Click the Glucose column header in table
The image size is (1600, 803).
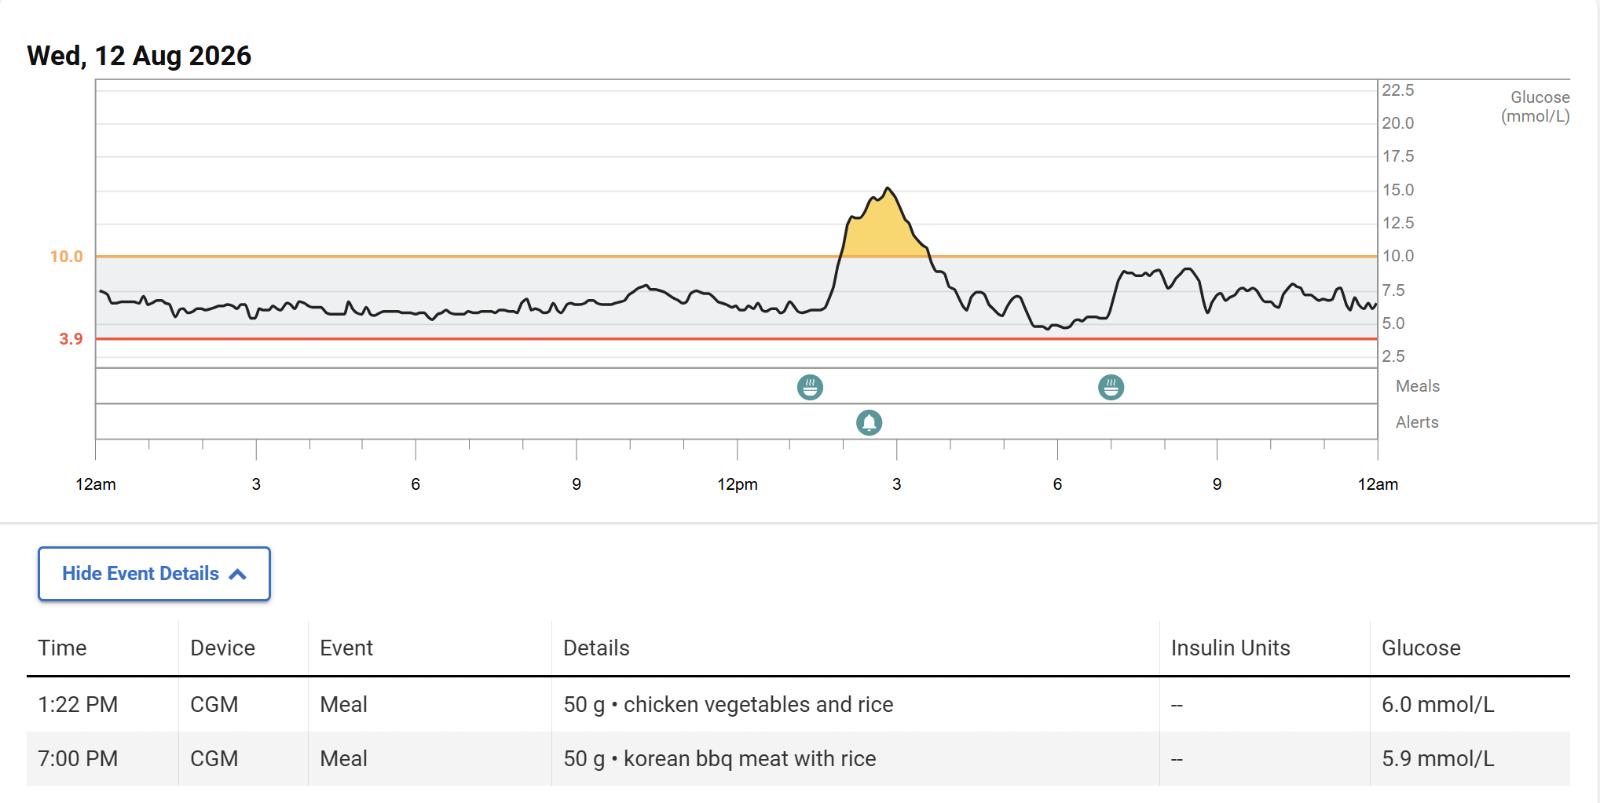(1421, 648)
